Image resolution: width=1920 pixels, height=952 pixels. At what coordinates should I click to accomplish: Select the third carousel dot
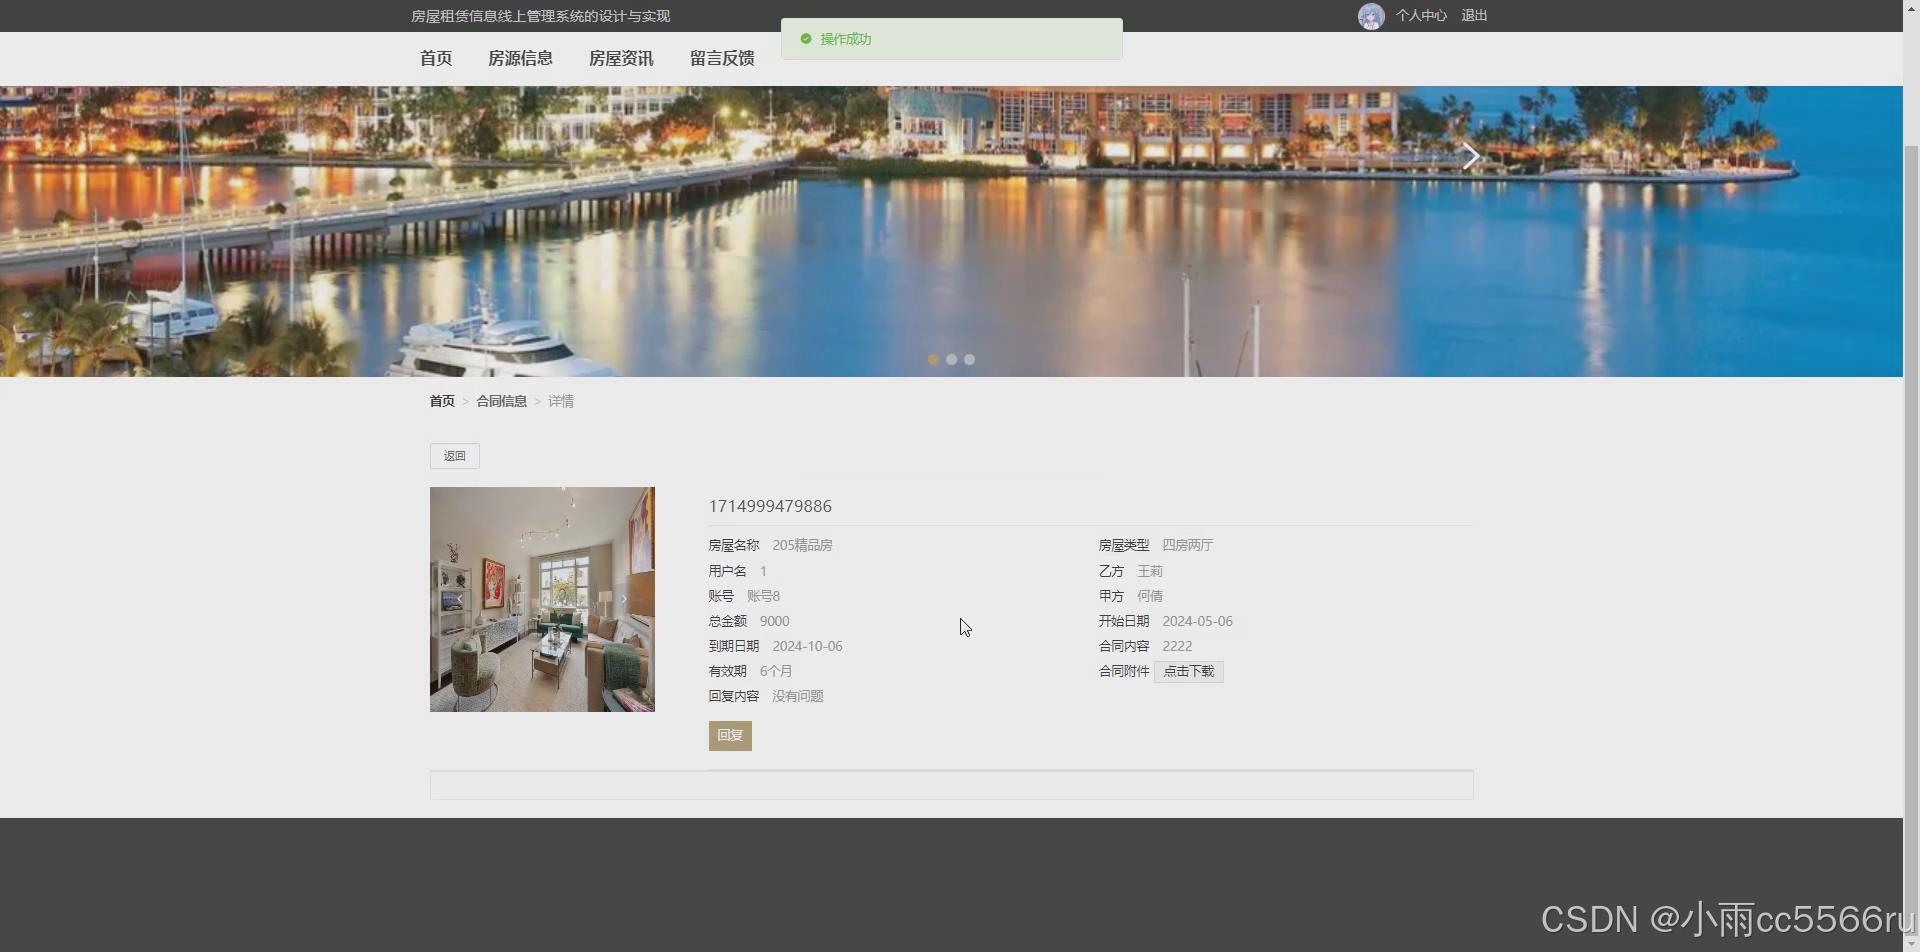click(x=969, y=359)
